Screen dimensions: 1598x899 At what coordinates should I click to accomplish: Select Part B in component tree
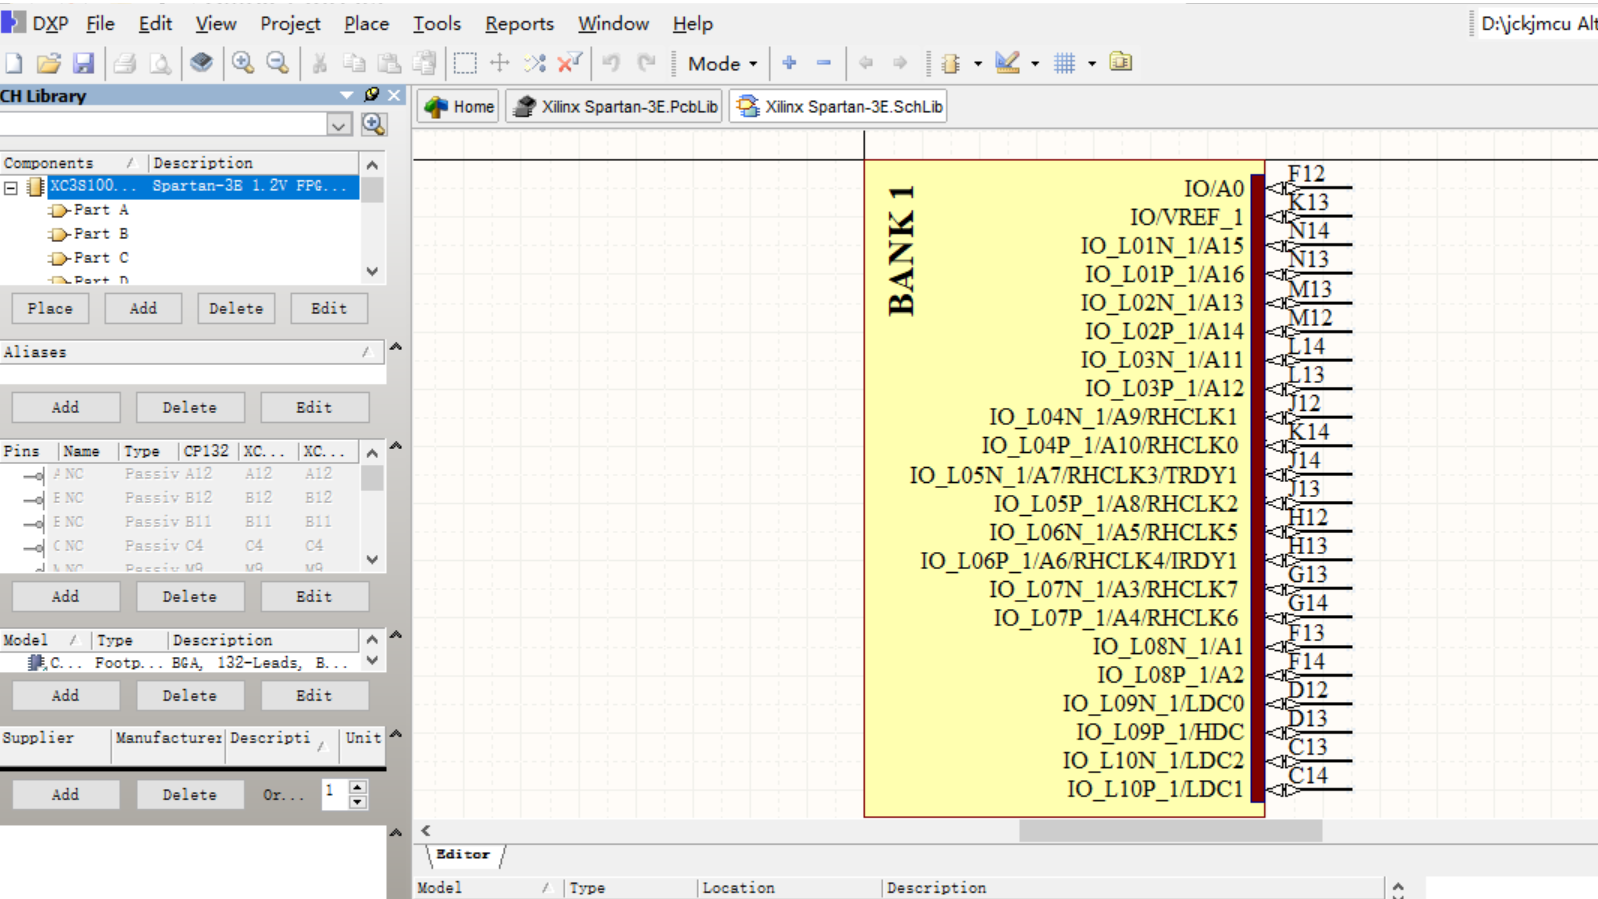point(101,233)
